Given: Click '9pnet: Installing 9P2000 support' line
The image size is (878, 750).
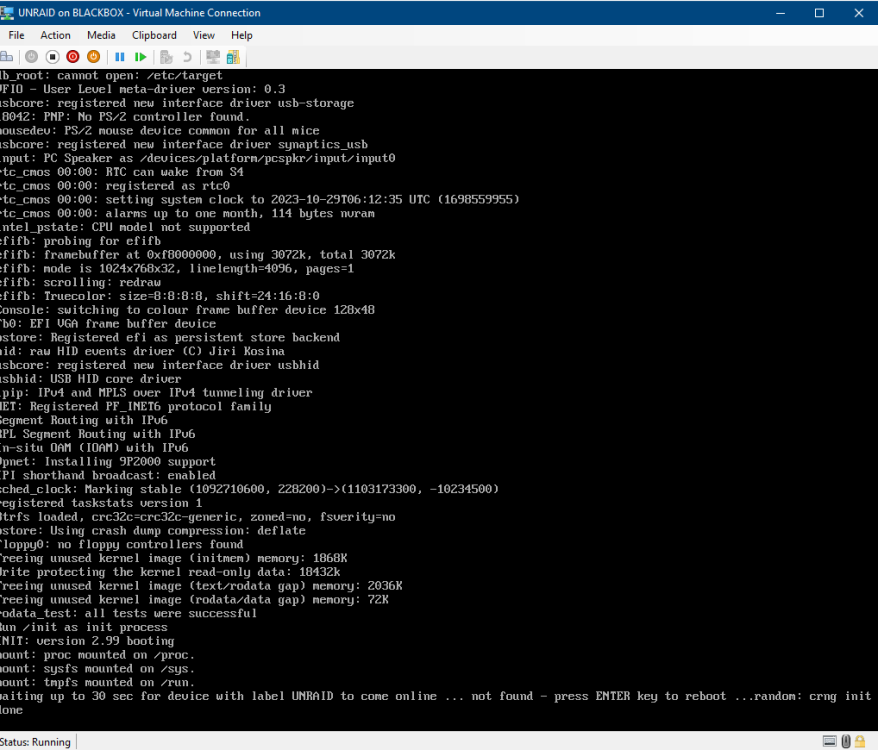Looking at the screenshot, I should 108,462.
